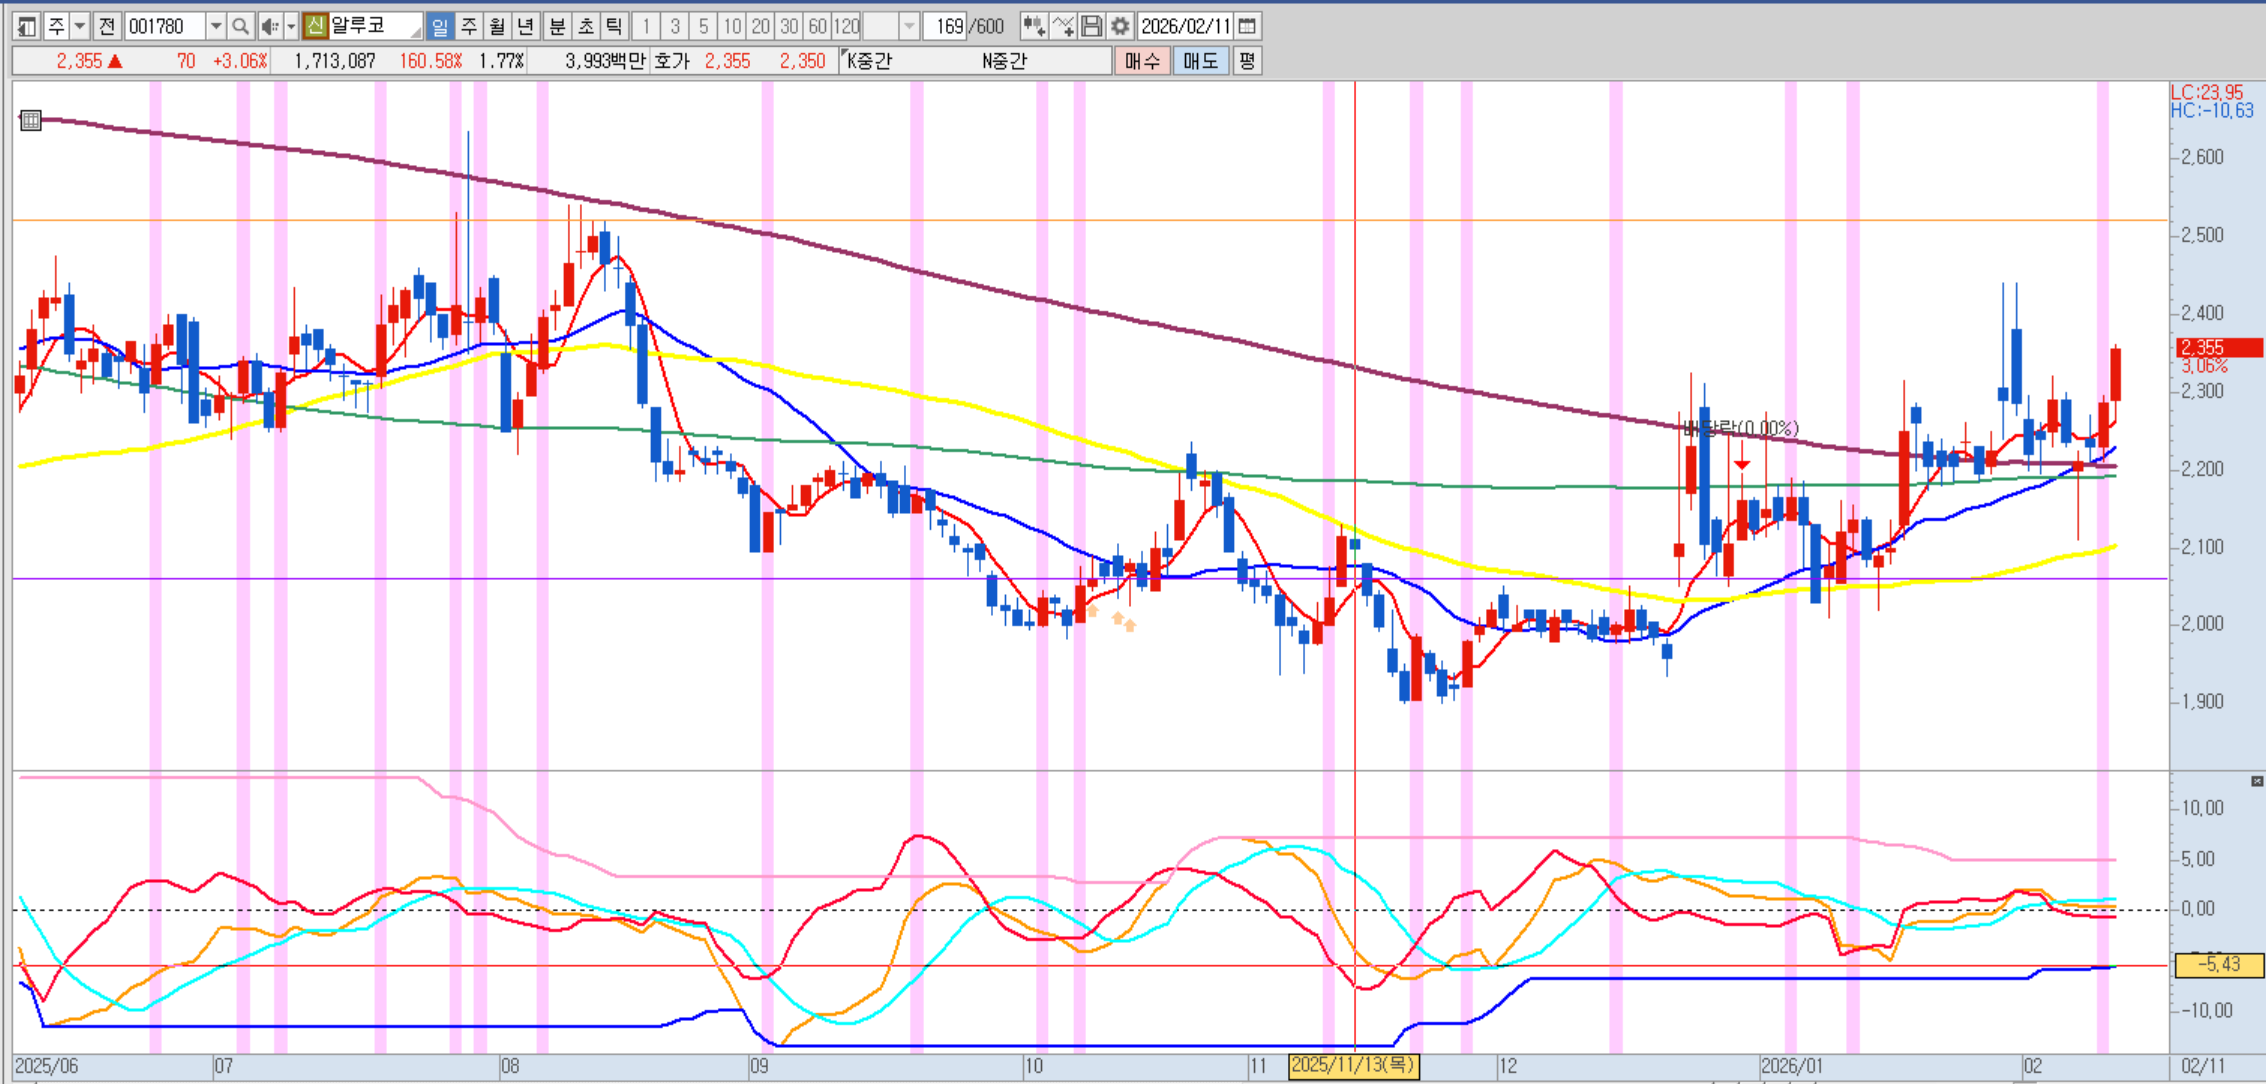The width and height of the screenshot is (2266, 1084).
Task: Switch to weekly (주) chart period
Action: (468, 26)
